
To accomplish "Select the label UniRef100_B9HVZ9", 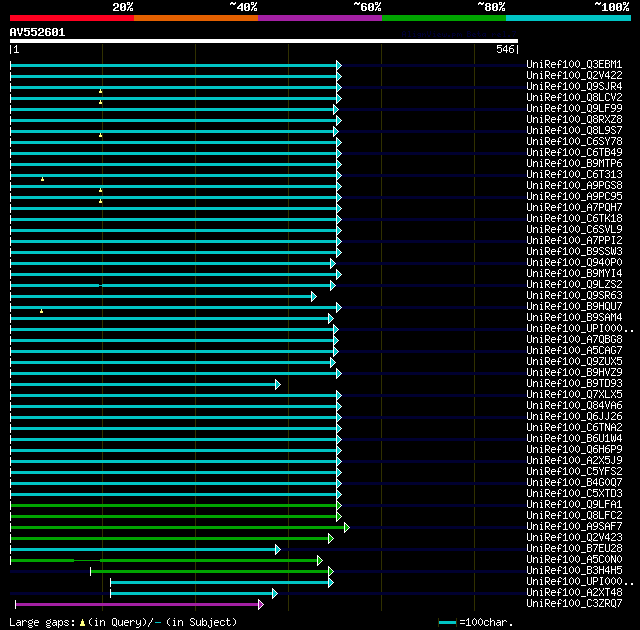I will (574, 373).
